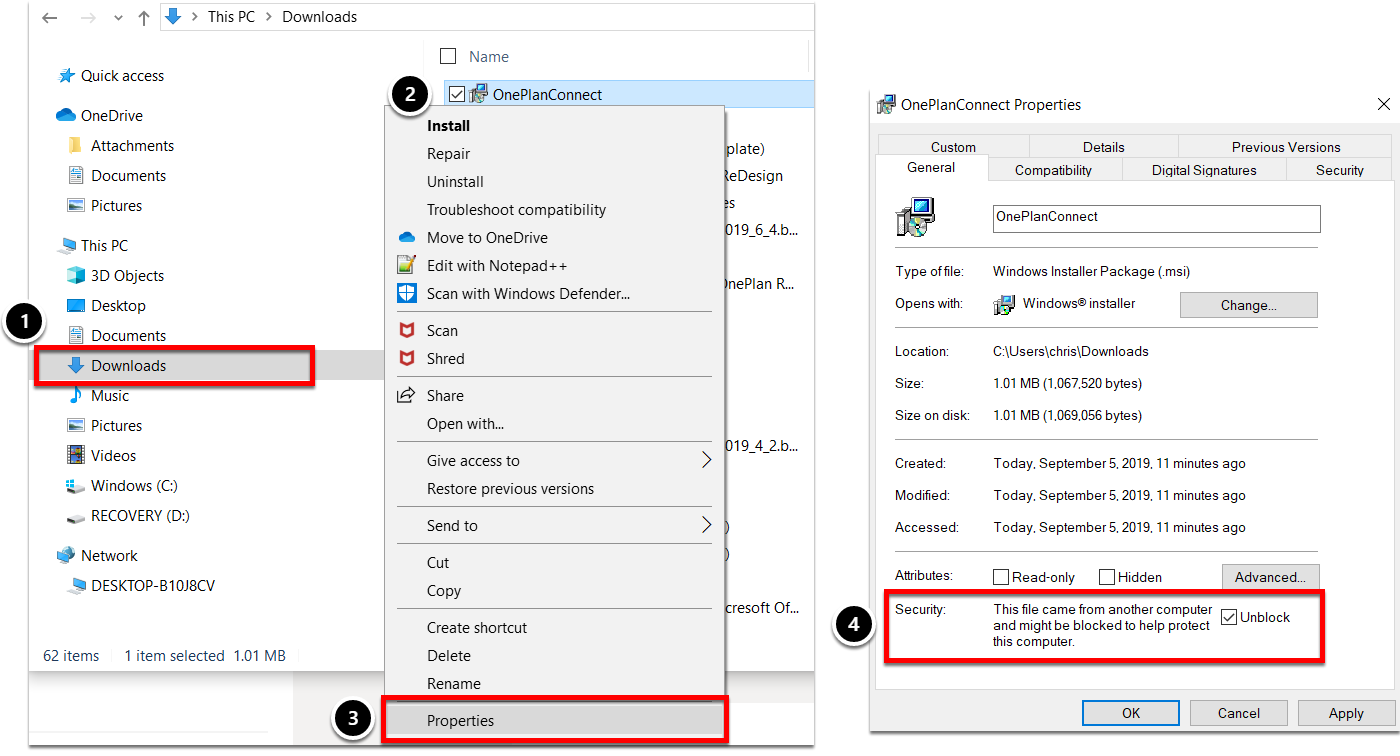Go back using the Back arrow
This screenshot has height=756, width=1400.
[x=50, y=17]
